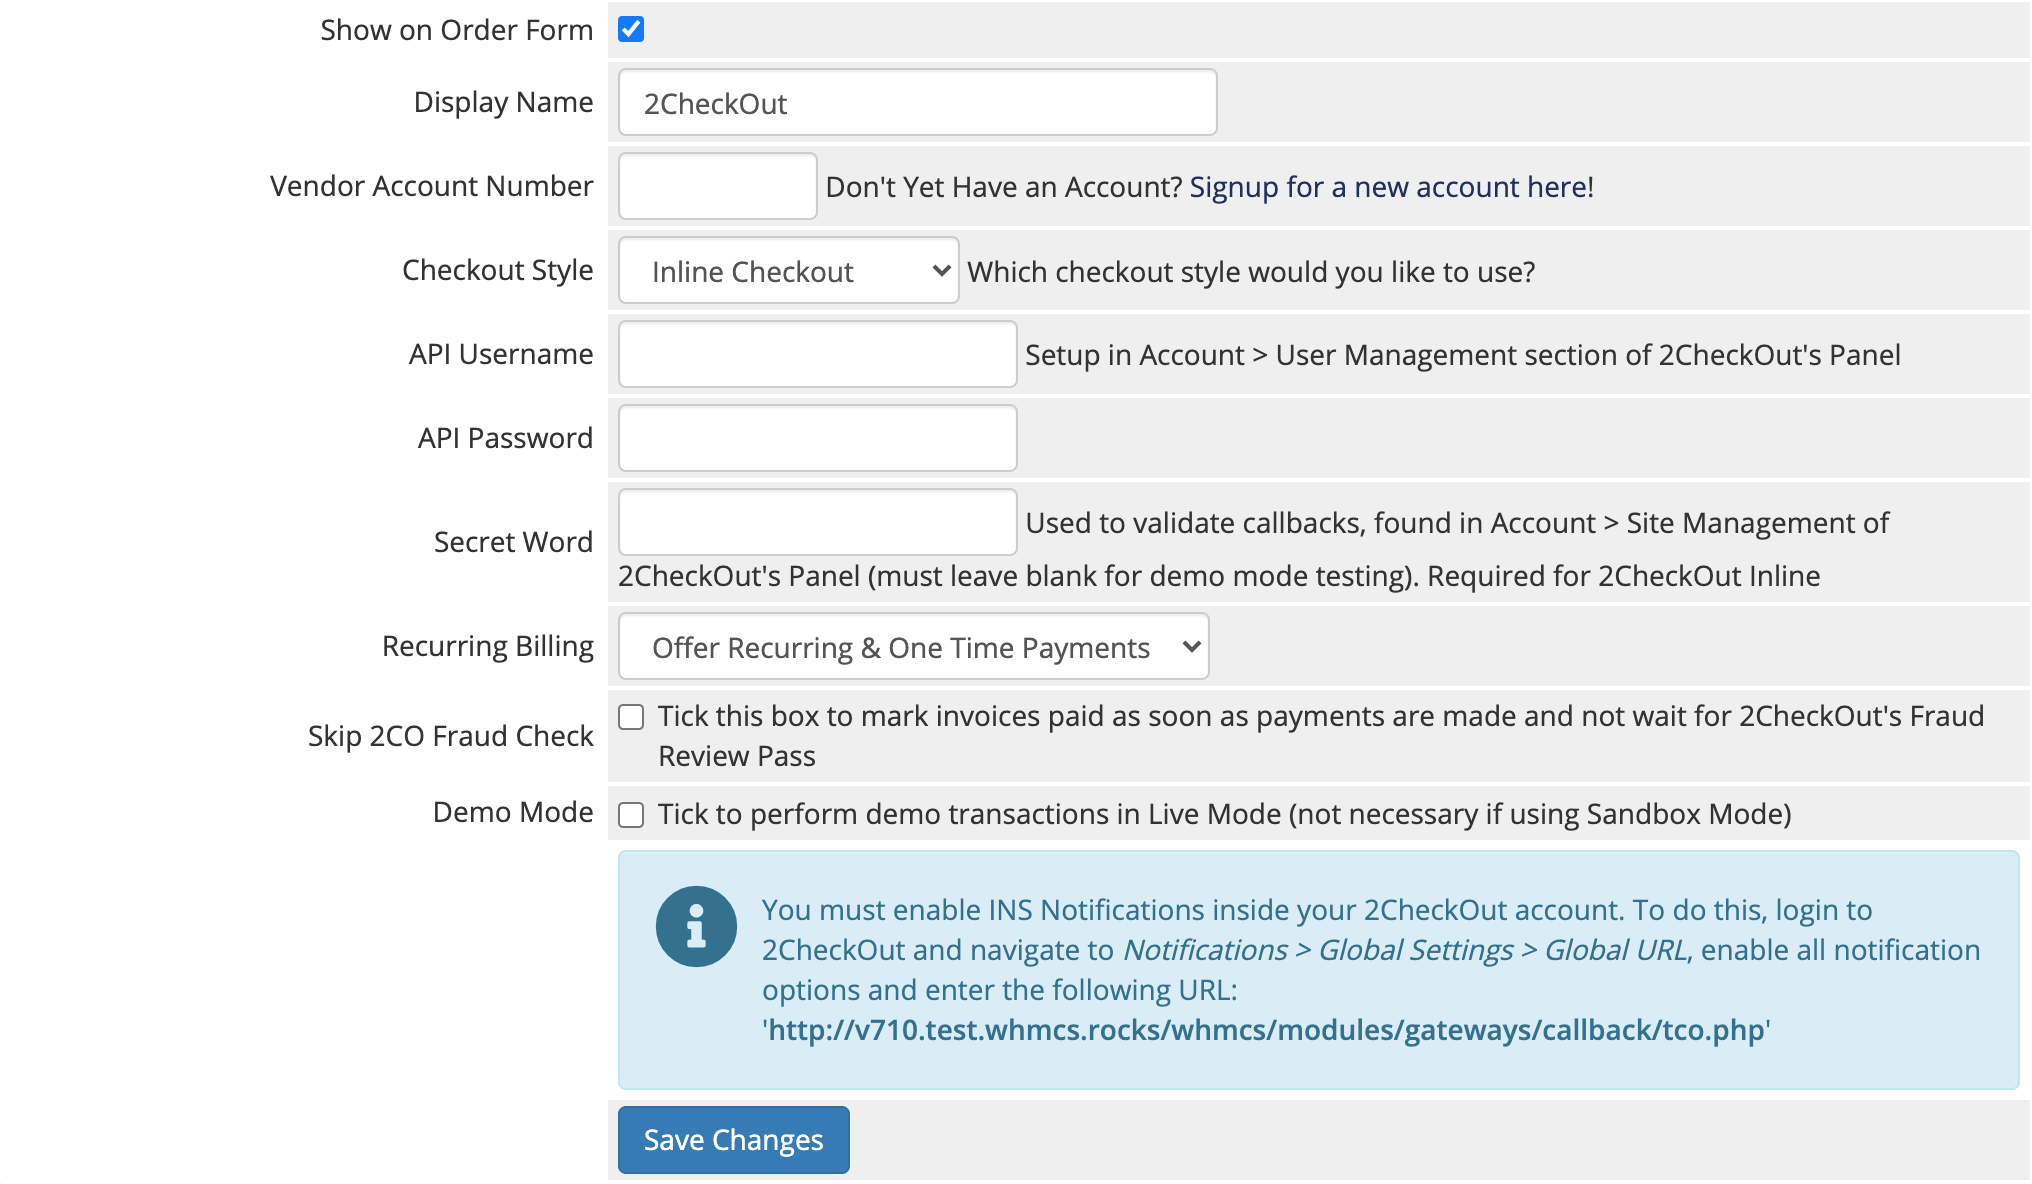Viewport: 2032px width, 1184px height.
Task: Click the API Password label
Action: (x=506, y=438)
